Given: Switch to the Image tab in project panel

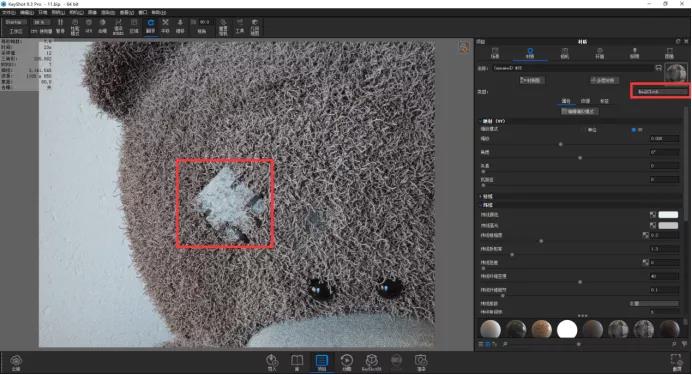Looking at the screenshot, I should (669, 53).
